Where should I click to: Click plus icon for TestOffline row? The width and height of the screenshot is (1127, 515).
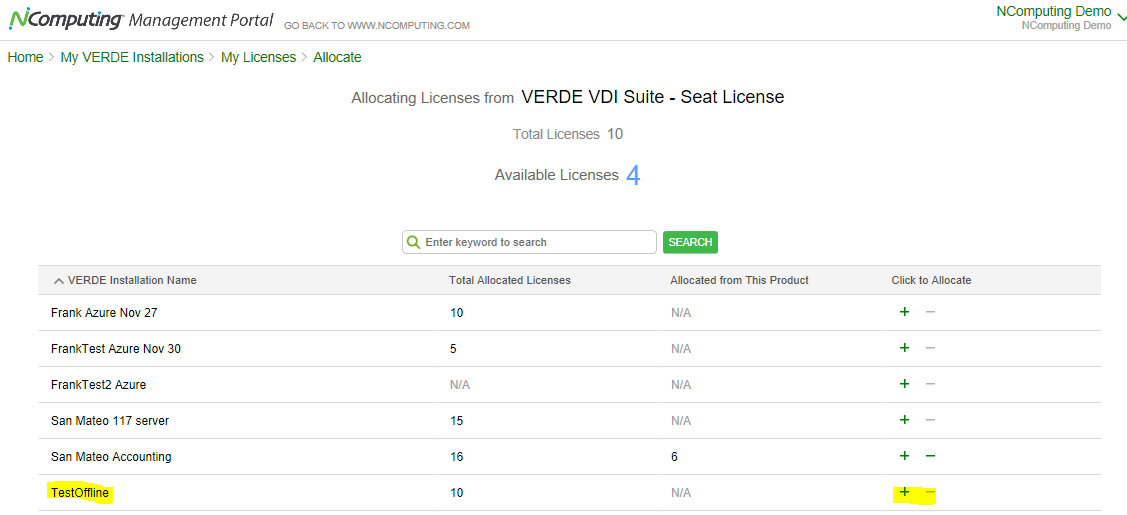(904, 492)
